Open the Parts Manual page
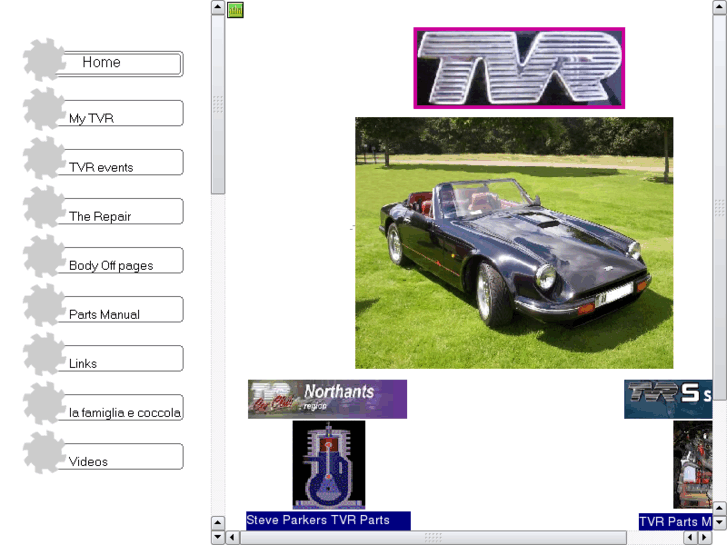Screen dimensions: 727x545 pos(122,309)
